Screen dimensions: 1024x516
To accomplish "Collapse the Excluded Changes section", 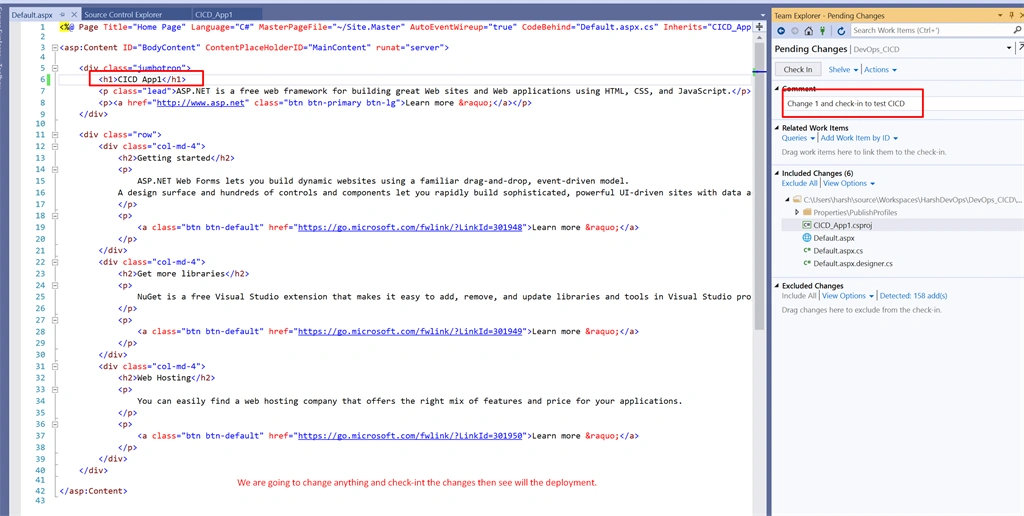I will [x=777, y=286].
